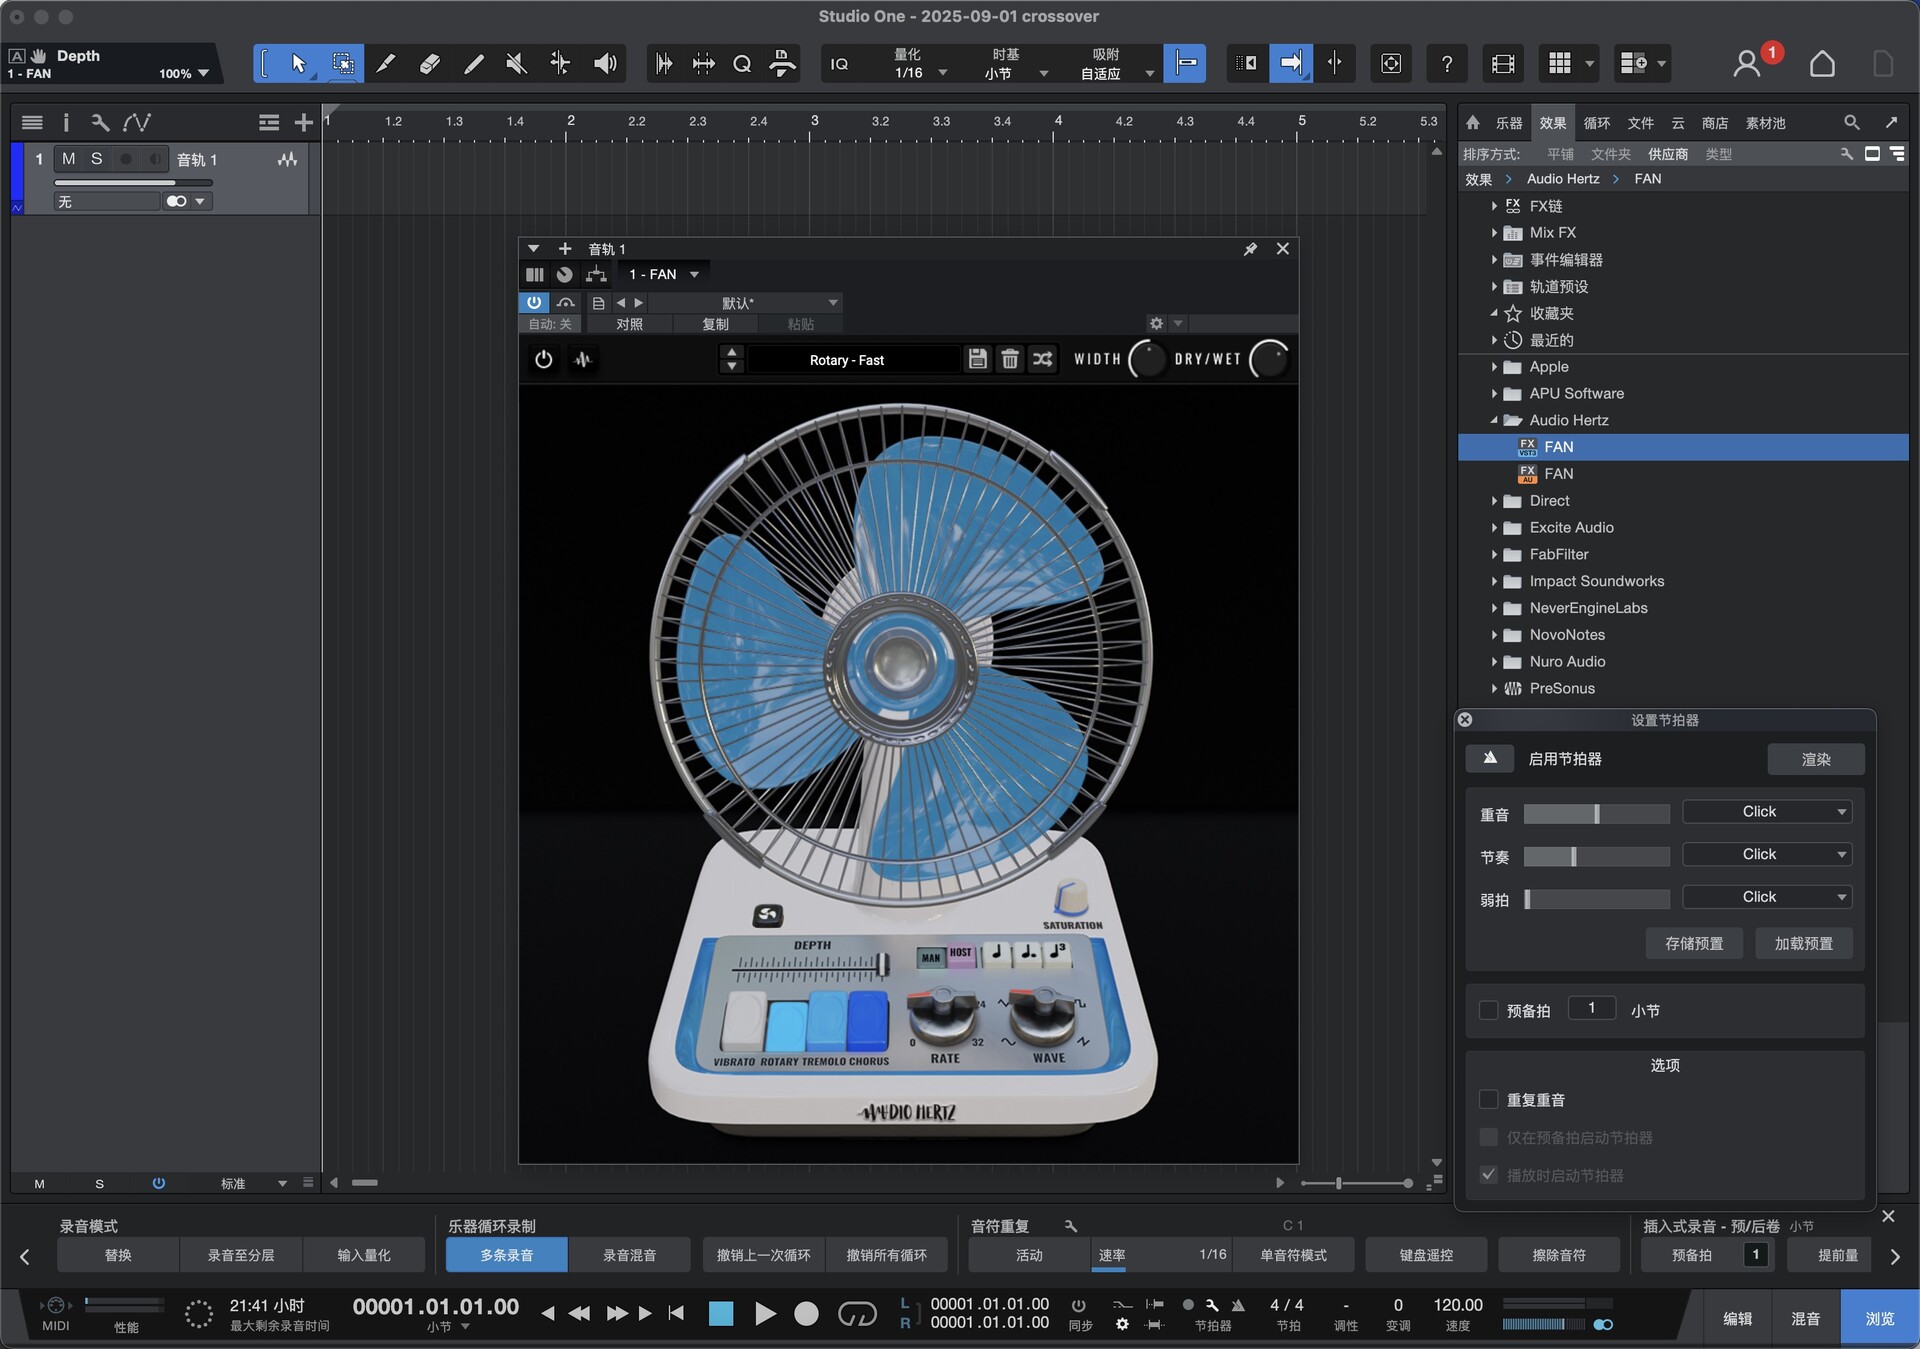
Task: Switch to 文件 browser tab
Action: coord(1640,123)
